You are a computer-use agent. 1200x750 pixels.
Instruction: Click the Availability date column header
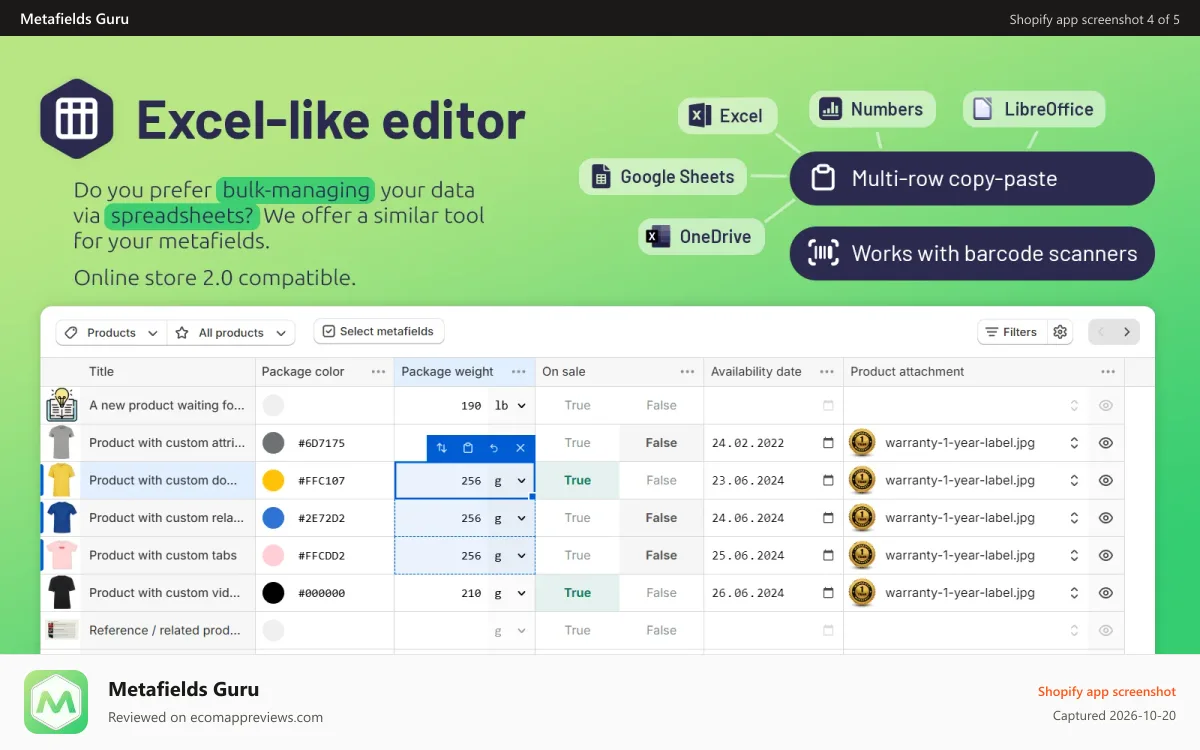click(x=756, y=372)
